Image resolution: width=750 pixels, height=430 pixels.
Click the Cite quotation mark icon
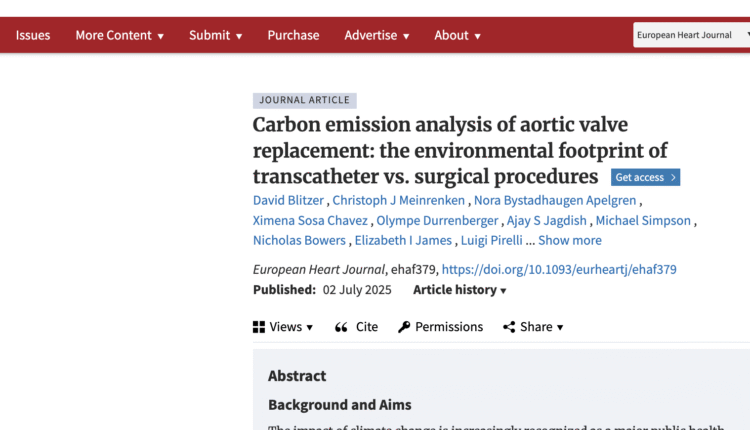click(341, 327)
